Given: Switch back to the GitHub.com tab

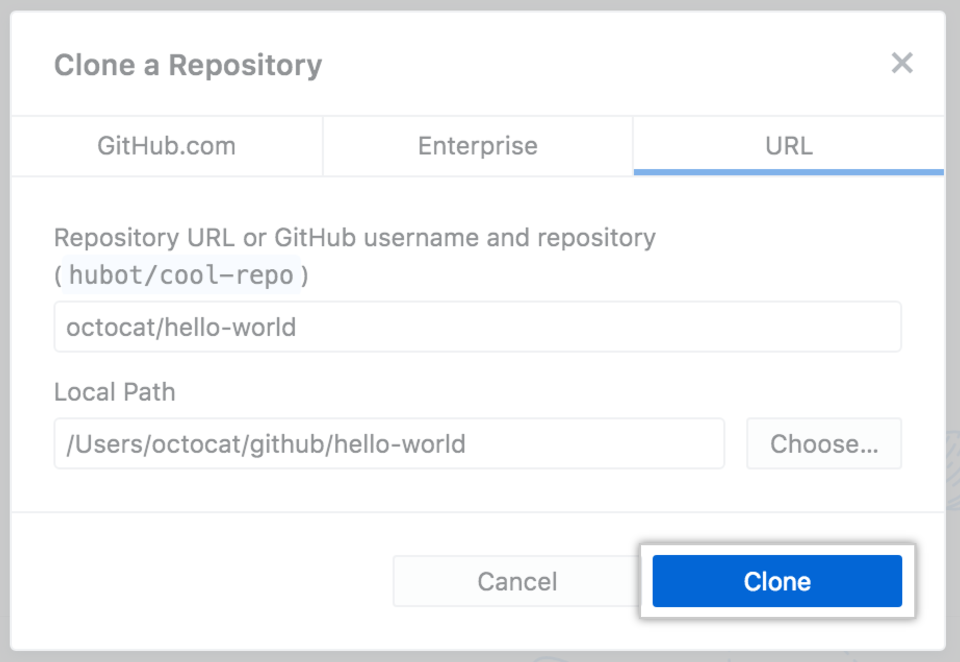Looking at the screenshot, I should [166, 145].
